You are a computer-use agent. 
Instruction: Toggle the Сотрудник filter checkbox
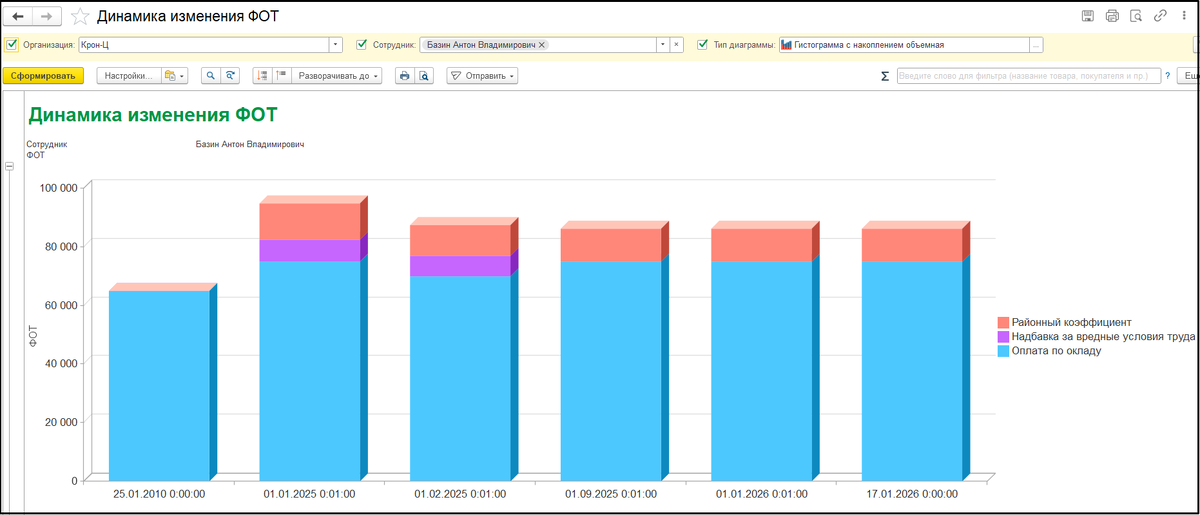click(x=361, y=45)
